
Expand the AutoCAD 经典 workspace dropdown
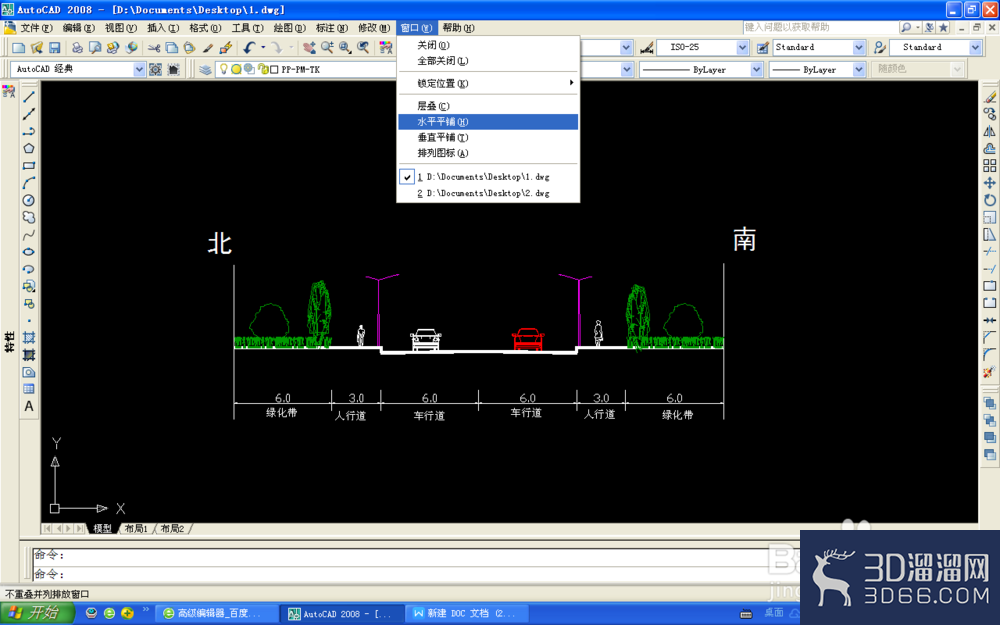pyautogui.click(x=139, y=70)
